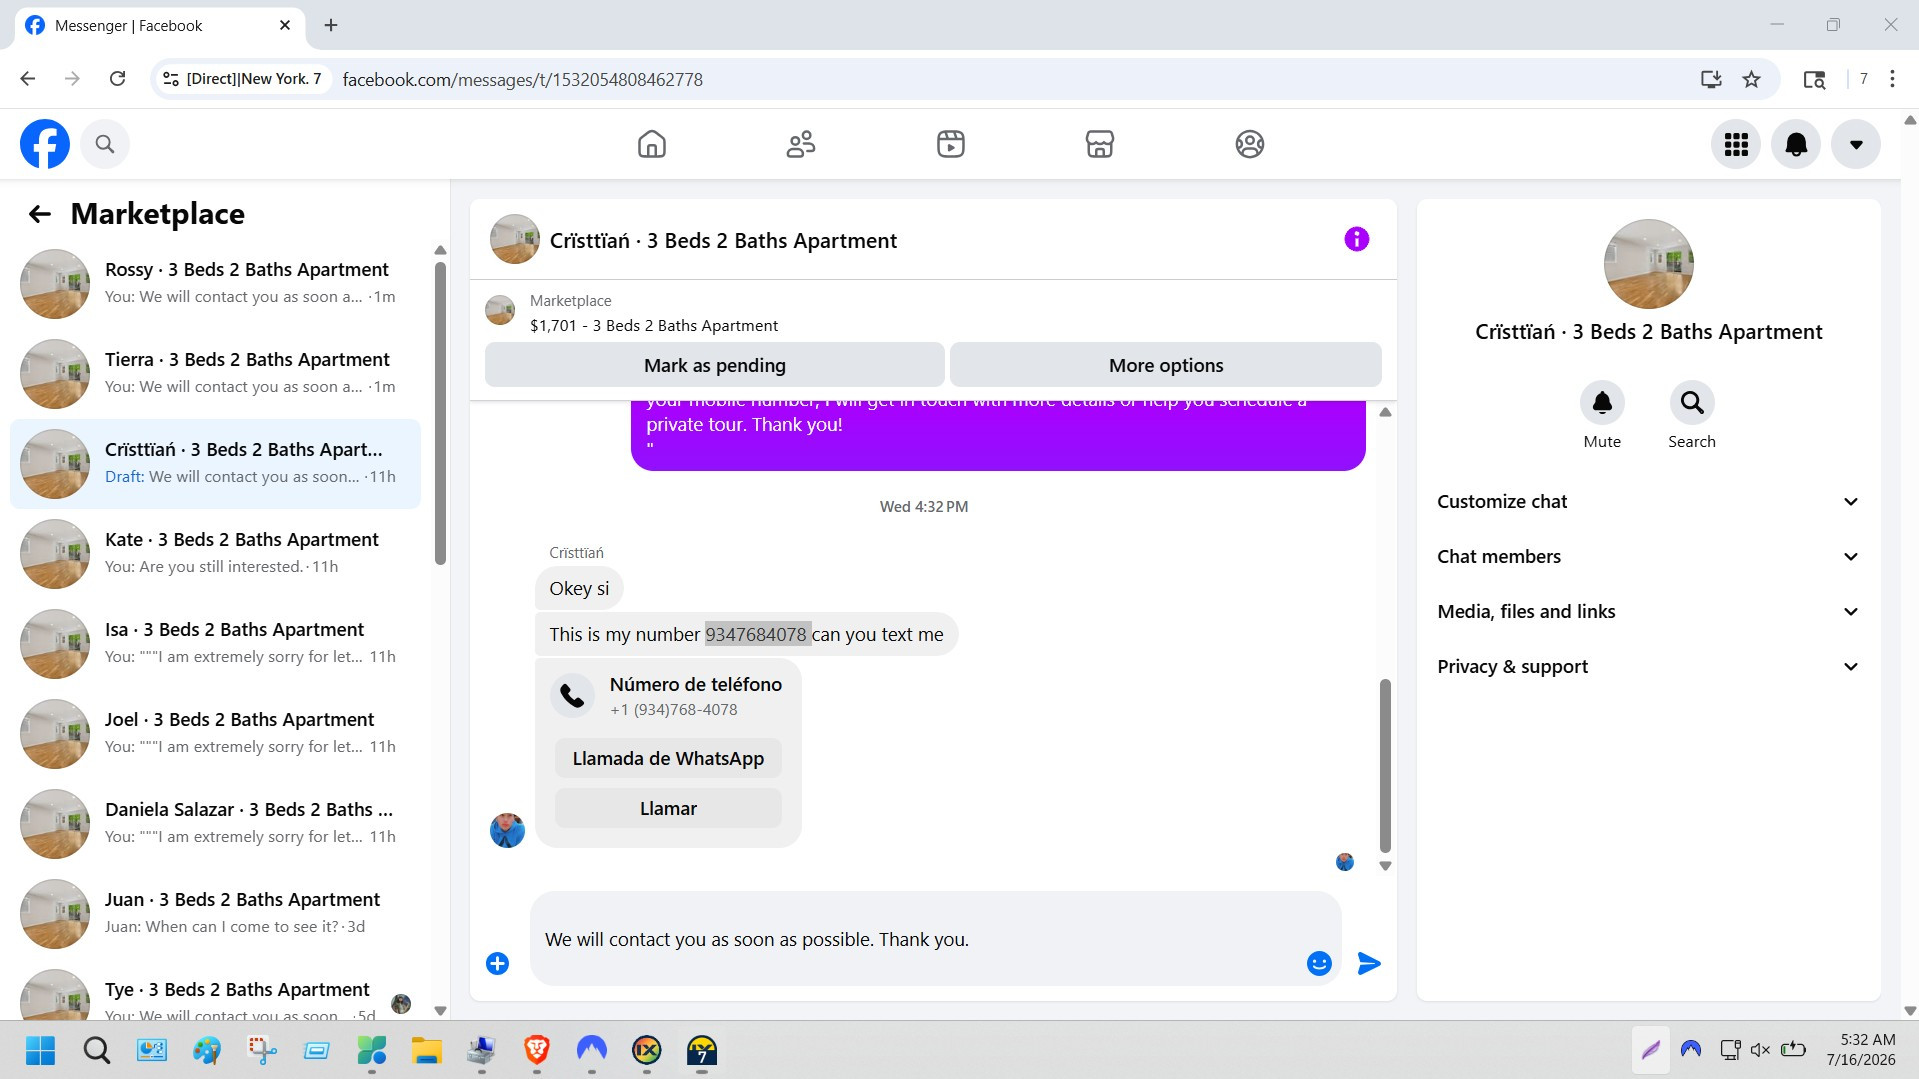Image resolution: width=1919 pixels, height=1079 pixels.
Task: Click into the message text field
Action: (x=920, y=940)
